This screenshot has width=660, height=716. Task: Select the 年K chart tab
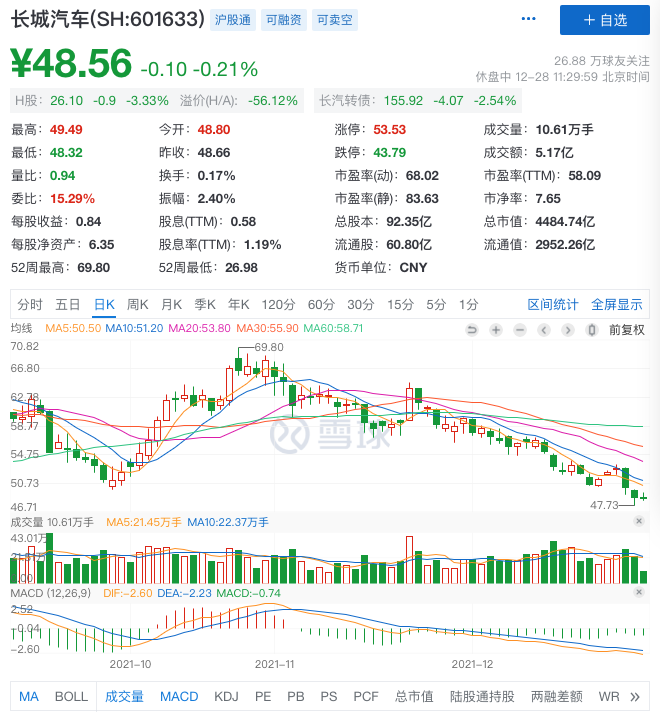pos(238,305)
